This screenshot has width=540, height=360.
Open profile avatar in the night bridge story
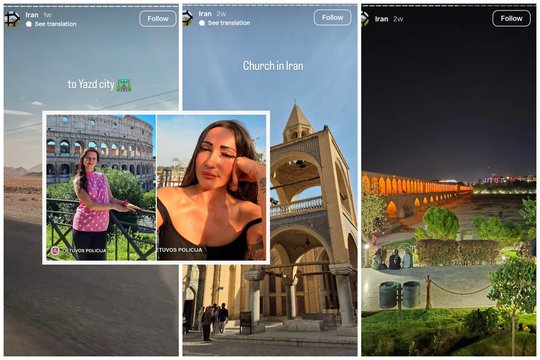(365, 19)
